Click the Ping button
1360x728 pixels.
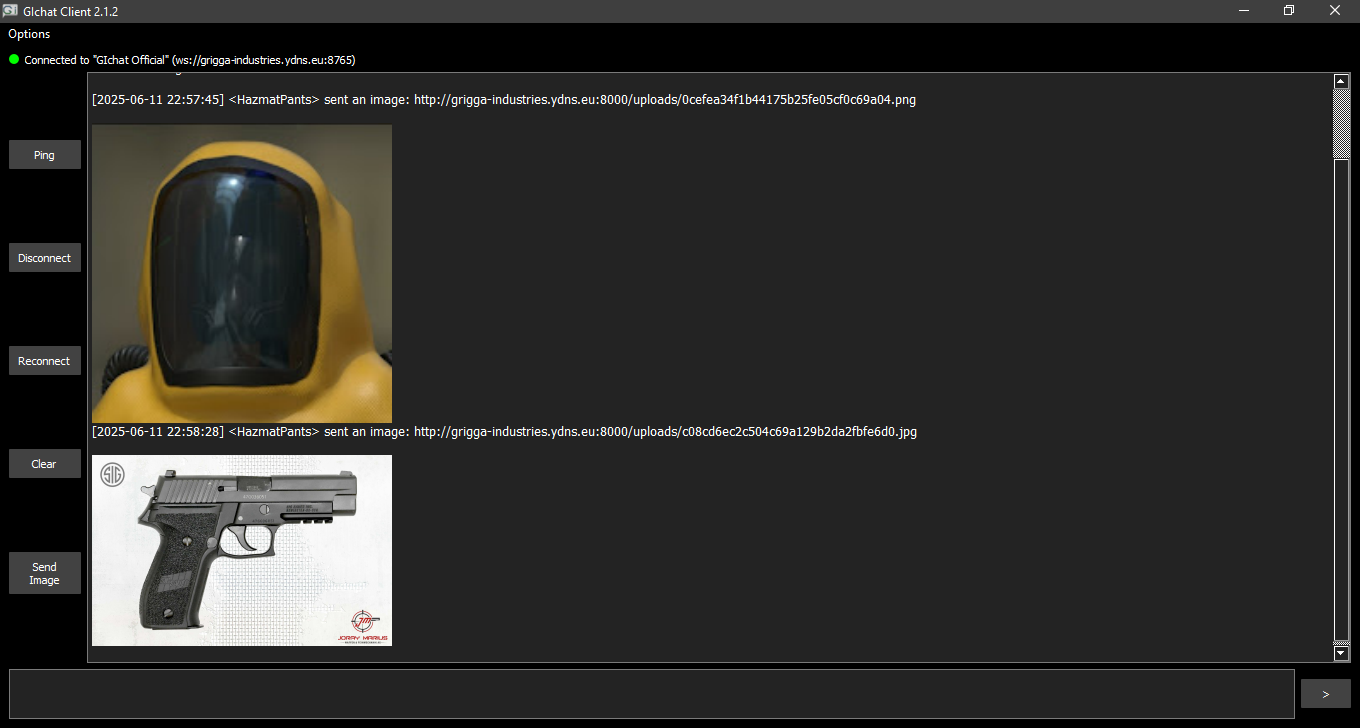(45, 155)
